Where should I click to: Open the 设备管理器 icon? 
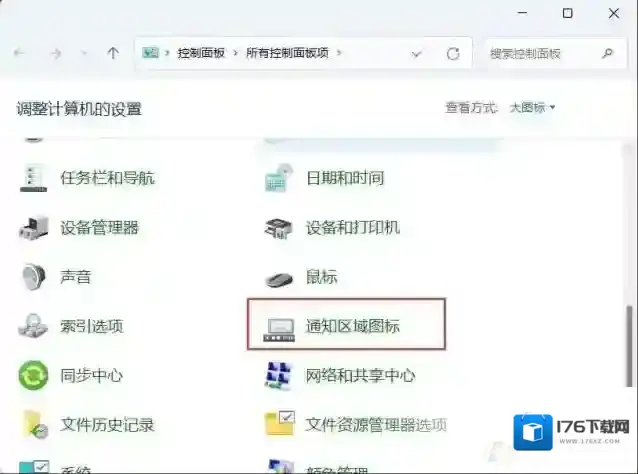click(x=34, y=227)
